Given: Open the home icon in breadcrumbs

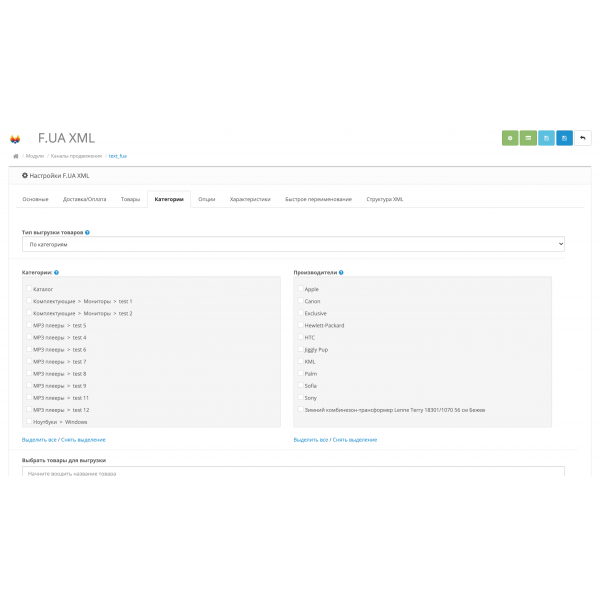Looking at the screenshot, I should point(16,156).
